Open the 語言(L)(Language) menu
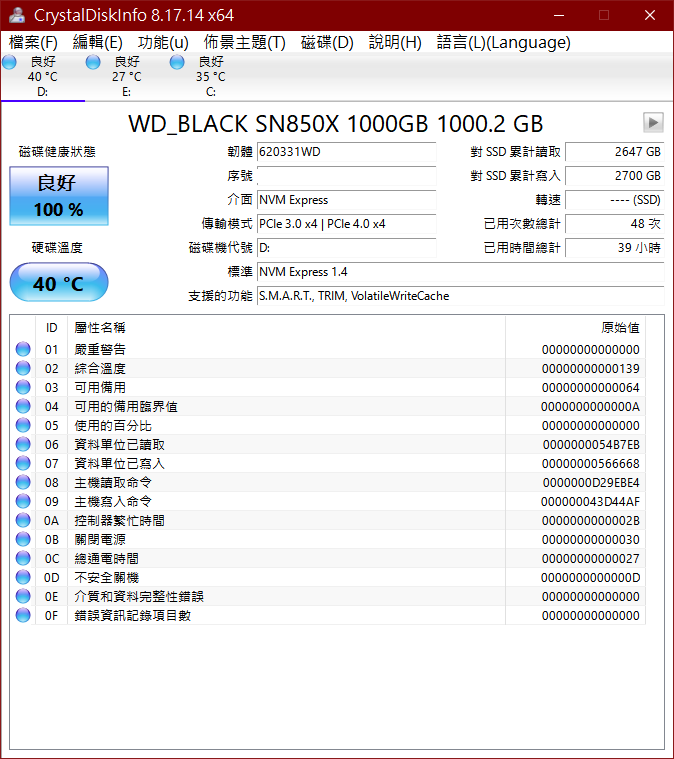 tap(504, 43)
